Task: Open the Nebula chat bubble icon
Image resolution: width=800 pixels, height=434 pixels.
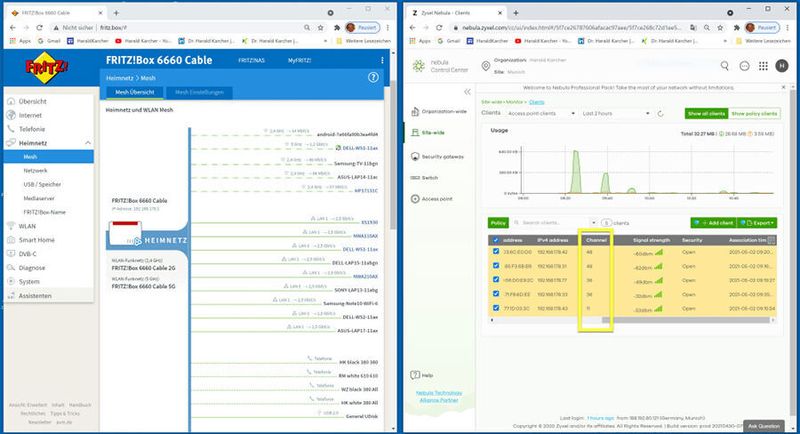Action: click(x=744, y=66)
